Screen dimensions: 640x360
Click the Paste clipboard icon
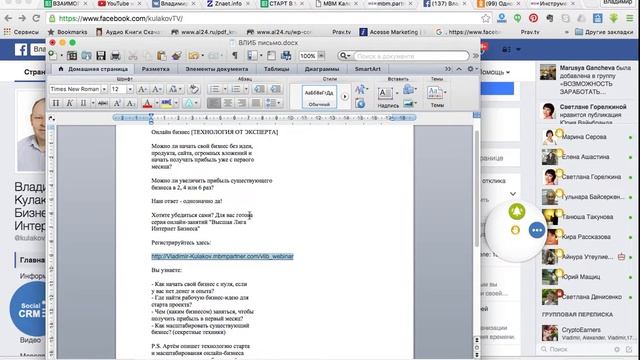coord(162,56)
